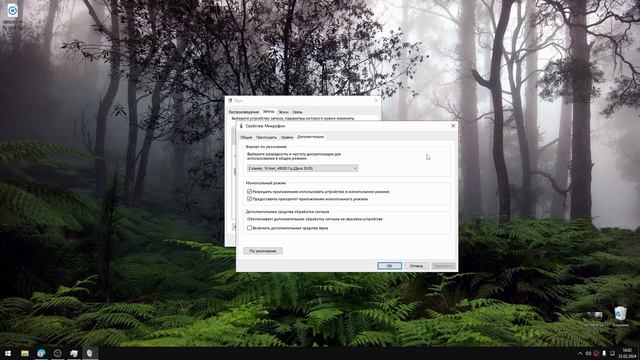Open the microphone tray icon
The width and height of the screenshot is (640, 360).
pyautogui.click(x=604, y=353)
